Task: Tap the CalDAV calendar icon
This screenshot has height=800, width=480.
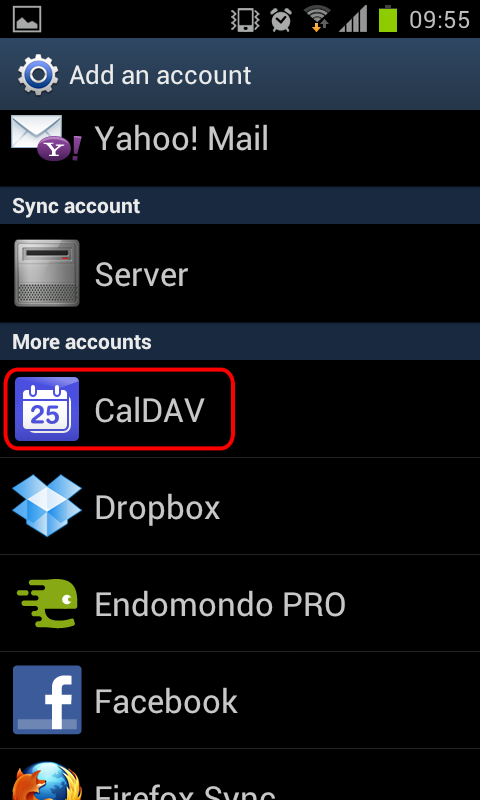Action: (47, 409)
